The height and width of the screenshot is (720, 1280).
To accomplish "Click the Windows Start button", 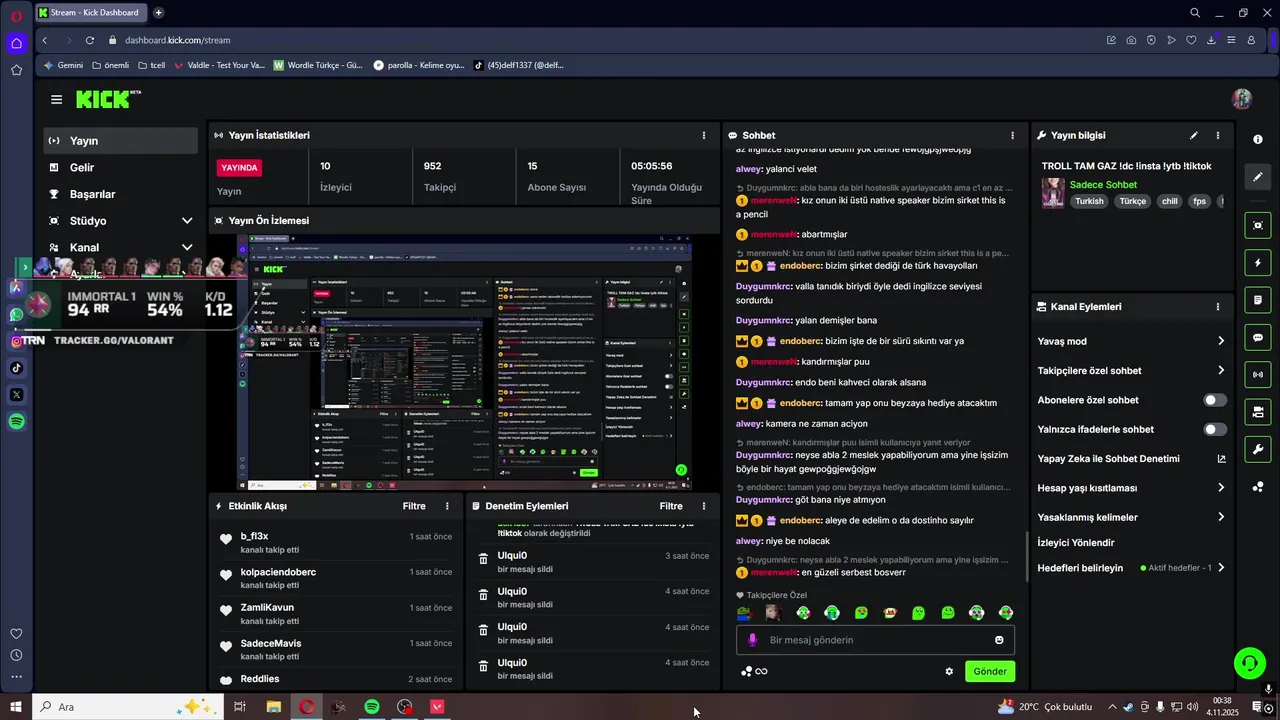I will (16, 707).
